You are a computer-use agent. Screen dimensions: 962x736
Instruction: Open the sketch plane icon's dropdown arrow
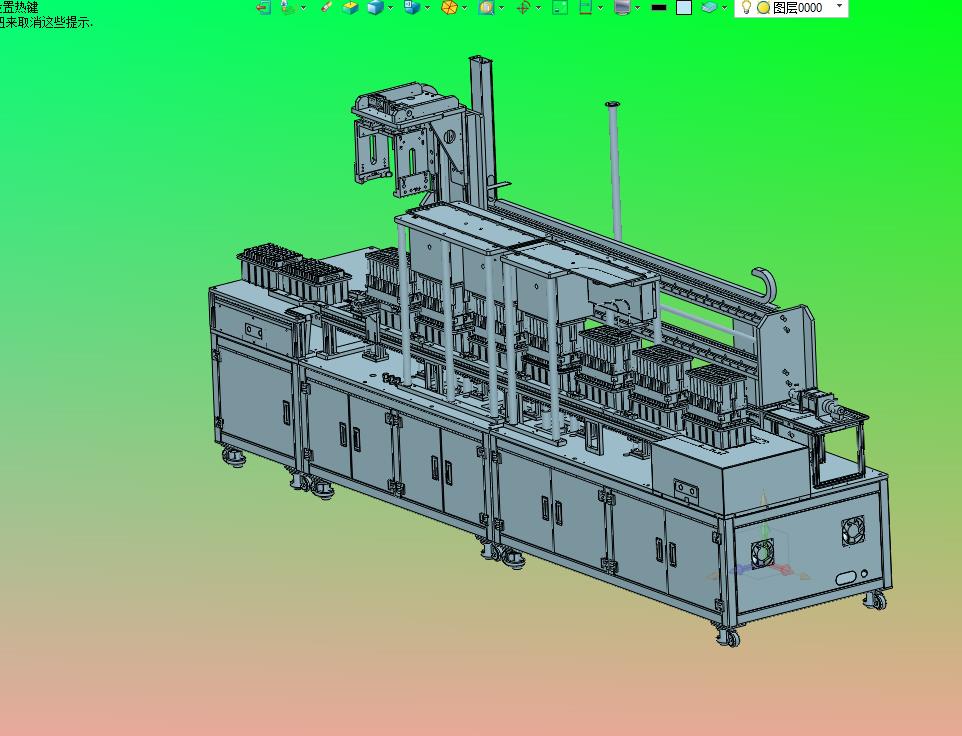[x=304, y=8]
